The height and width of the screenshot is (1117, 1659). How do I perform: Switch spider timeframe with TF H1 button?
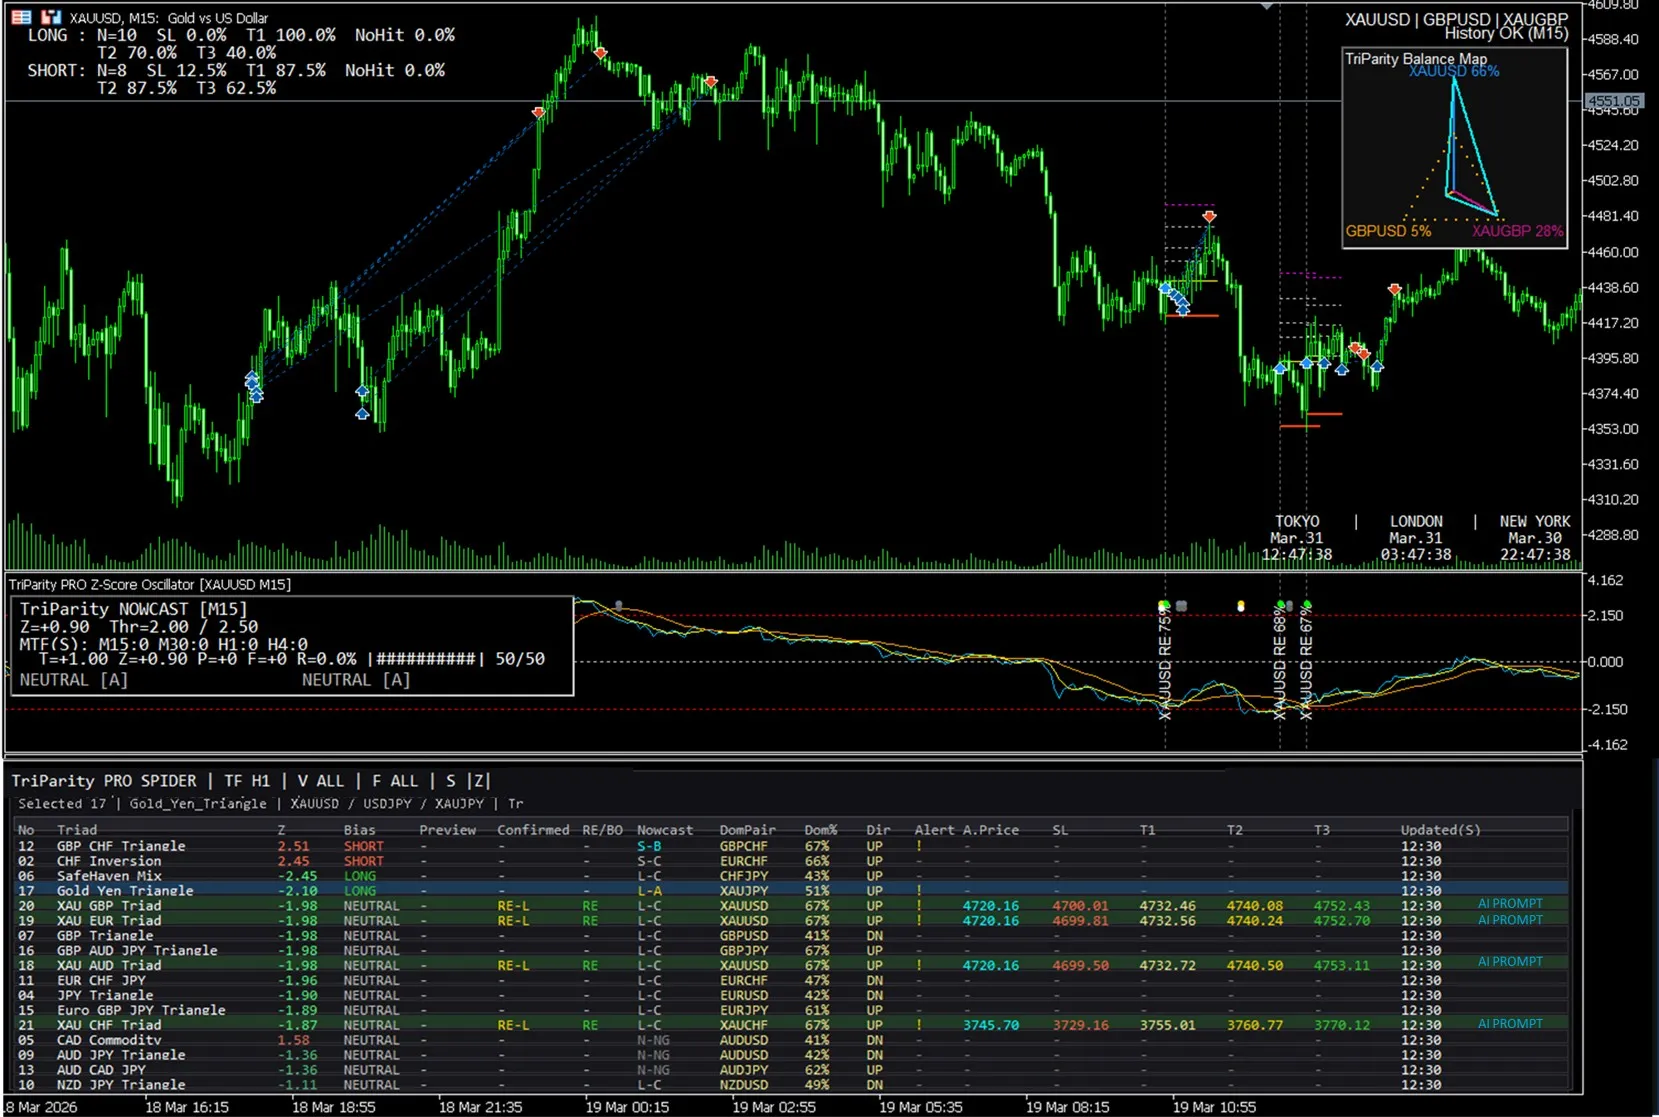click(x=247, y=781)
